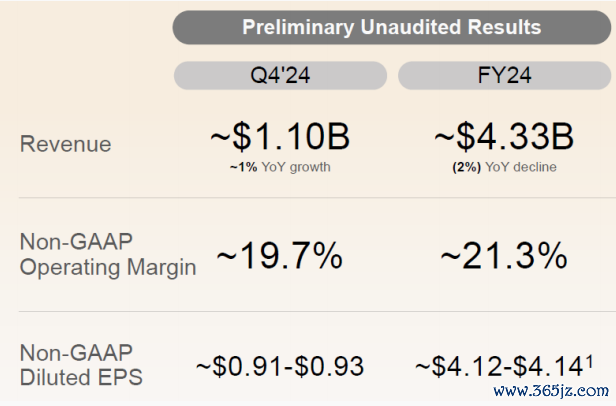Click the ~21.3% operating margin value
Screen dimensions: 616x406
coord(504,256)
